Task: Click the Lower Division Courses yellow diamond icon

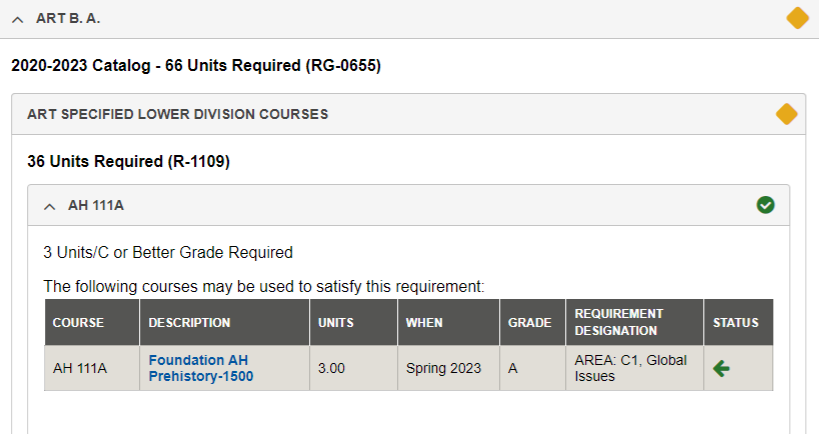Action: click(x=786, y=114)
